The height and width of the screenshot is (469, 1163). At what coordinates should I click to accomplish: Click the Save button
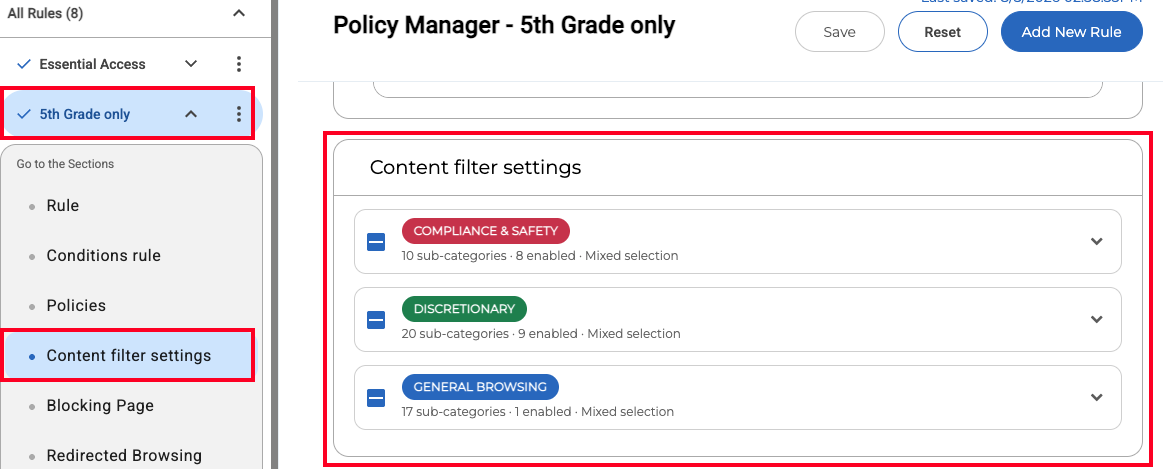pos(840,32)
